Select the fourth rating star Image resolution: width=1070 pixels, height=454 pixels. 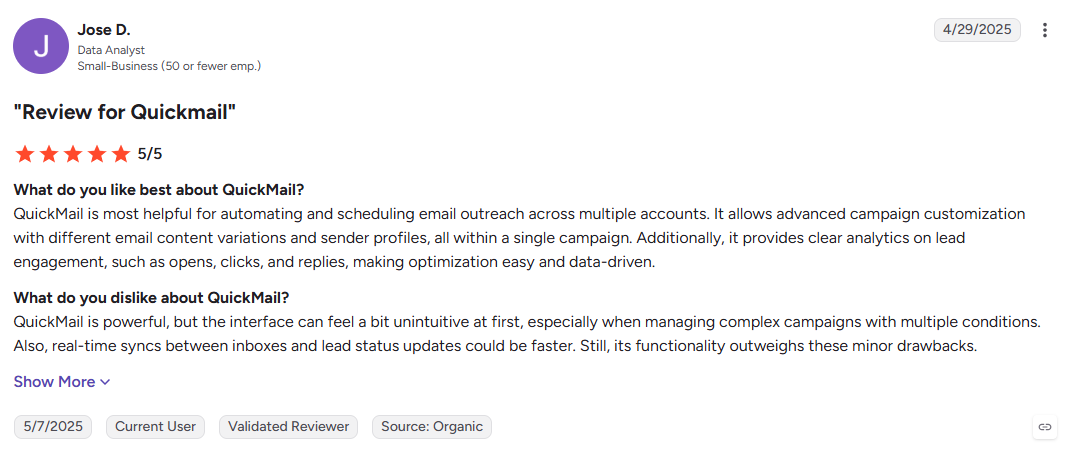click(96, 154)
